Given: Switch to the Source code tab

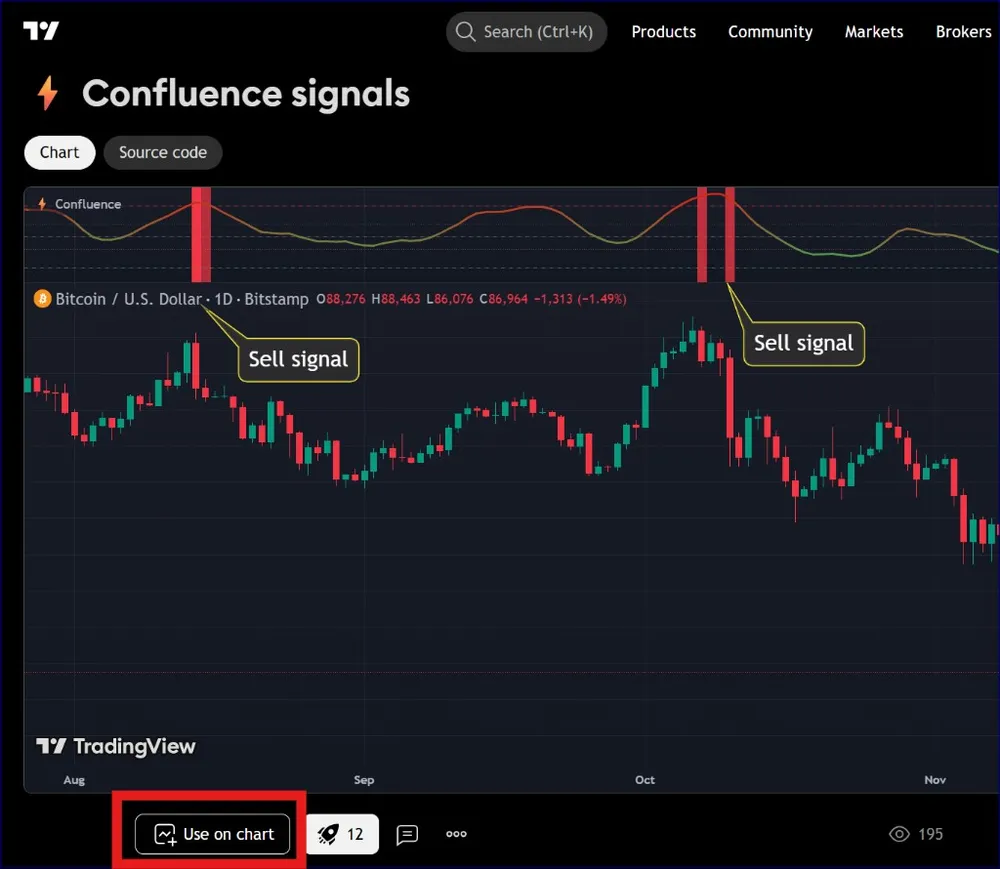Looking at the screenshot, I should point(162,152).
